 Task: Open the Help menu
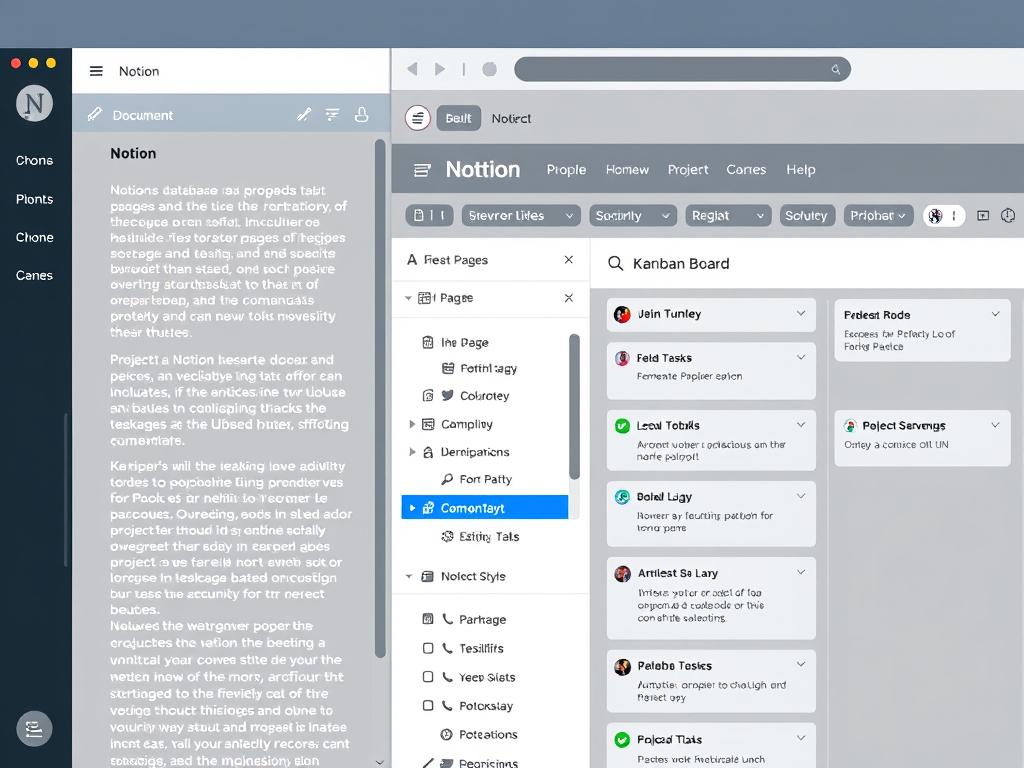click(x=801, y=170)
